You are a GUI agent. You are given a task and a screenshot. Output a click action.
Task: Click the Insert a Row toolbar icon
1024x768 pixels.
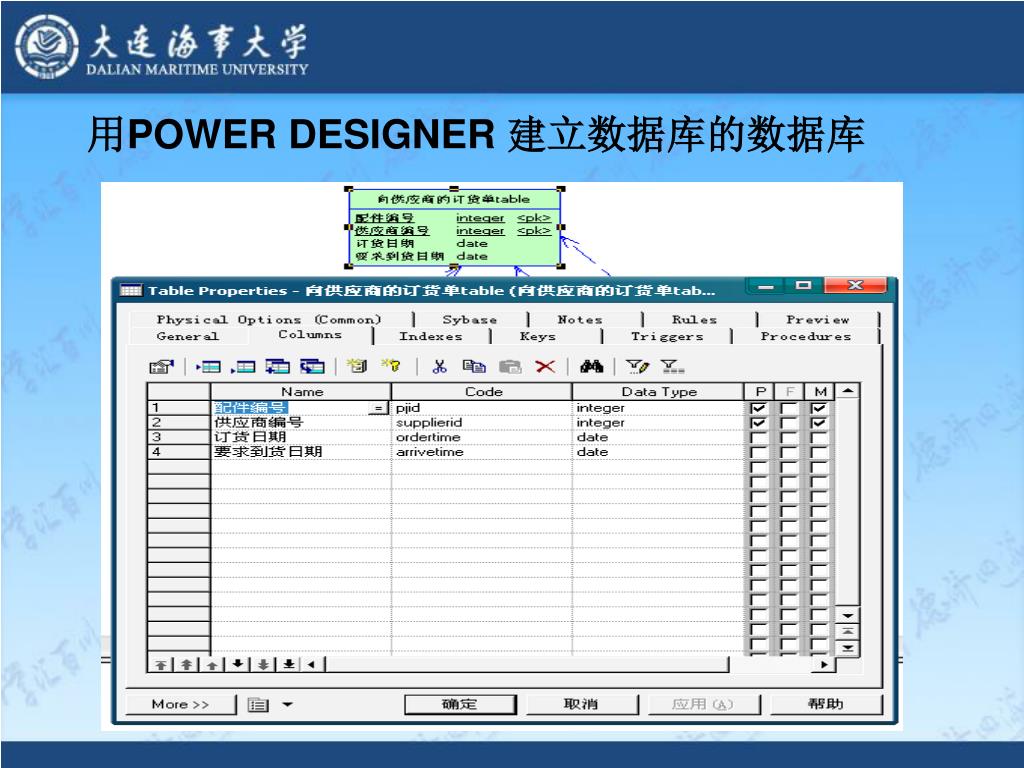click(x=208, y=367)
